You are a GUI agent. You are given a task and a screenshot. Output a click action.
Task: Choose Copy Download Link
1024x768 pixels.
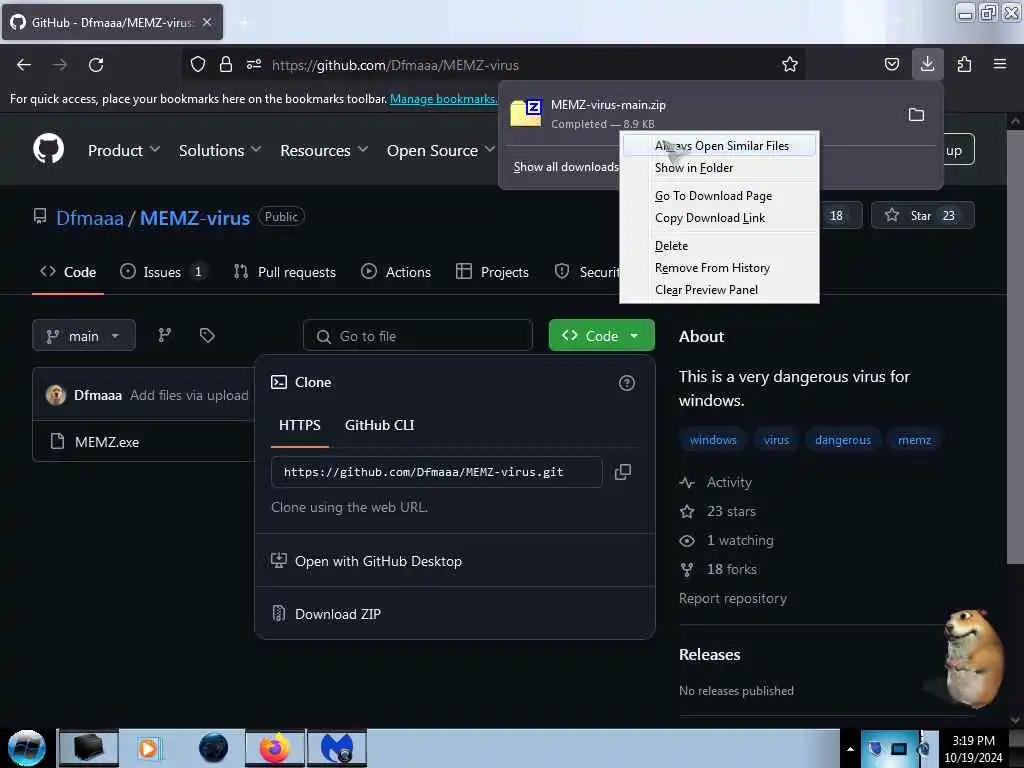(x=720, y=218)
